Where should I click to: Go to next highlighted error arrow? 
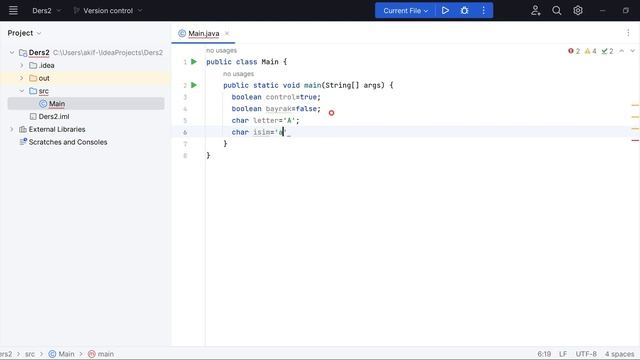632,51
